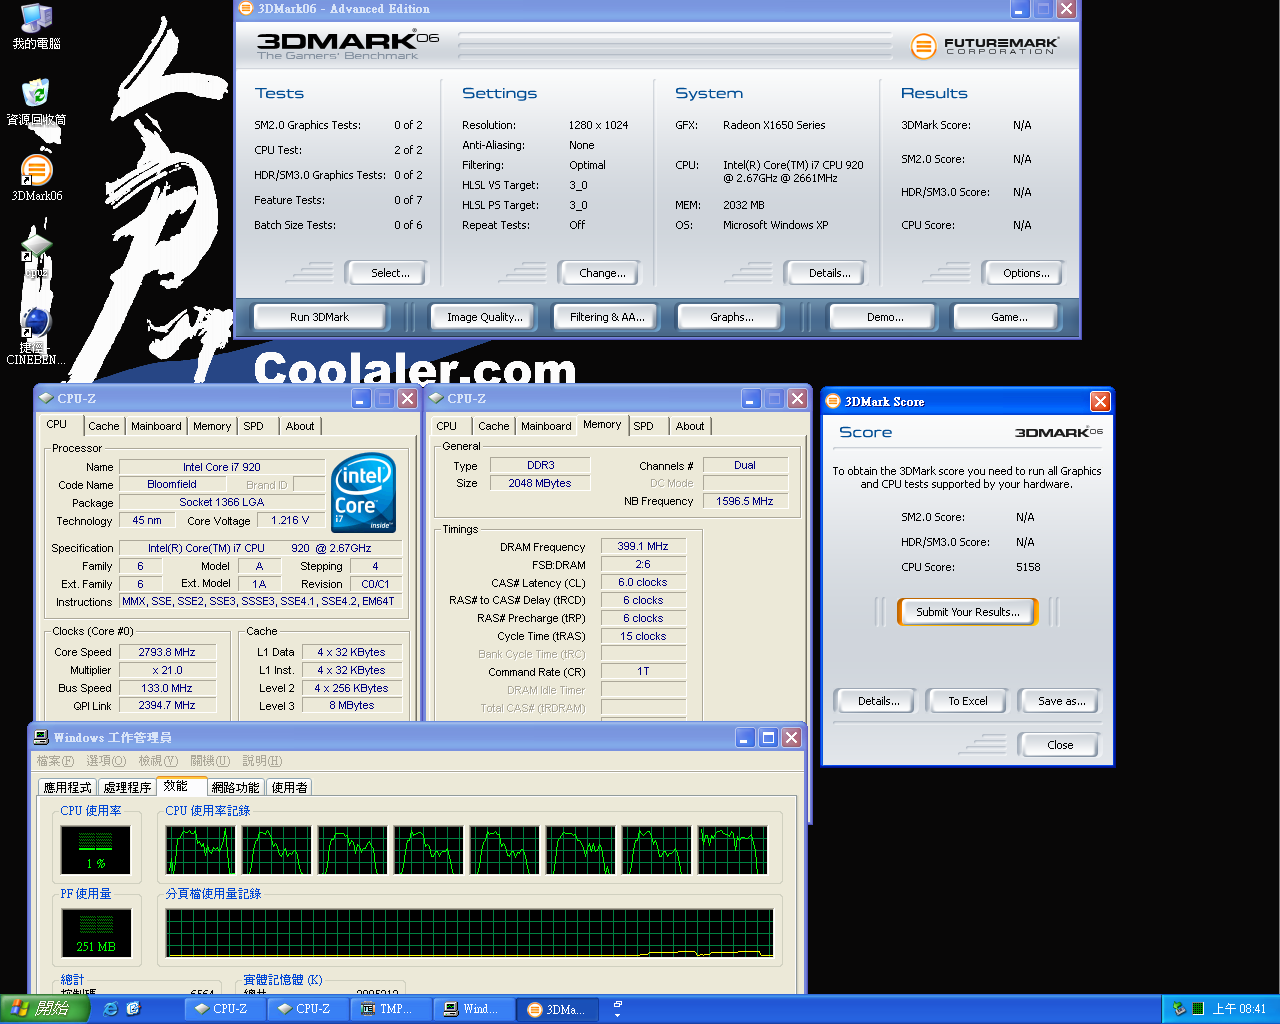Screen dimensions: 1280x1024
Task: Click the Core Speed value 2793.8 MHz
Action: point(167,652)
